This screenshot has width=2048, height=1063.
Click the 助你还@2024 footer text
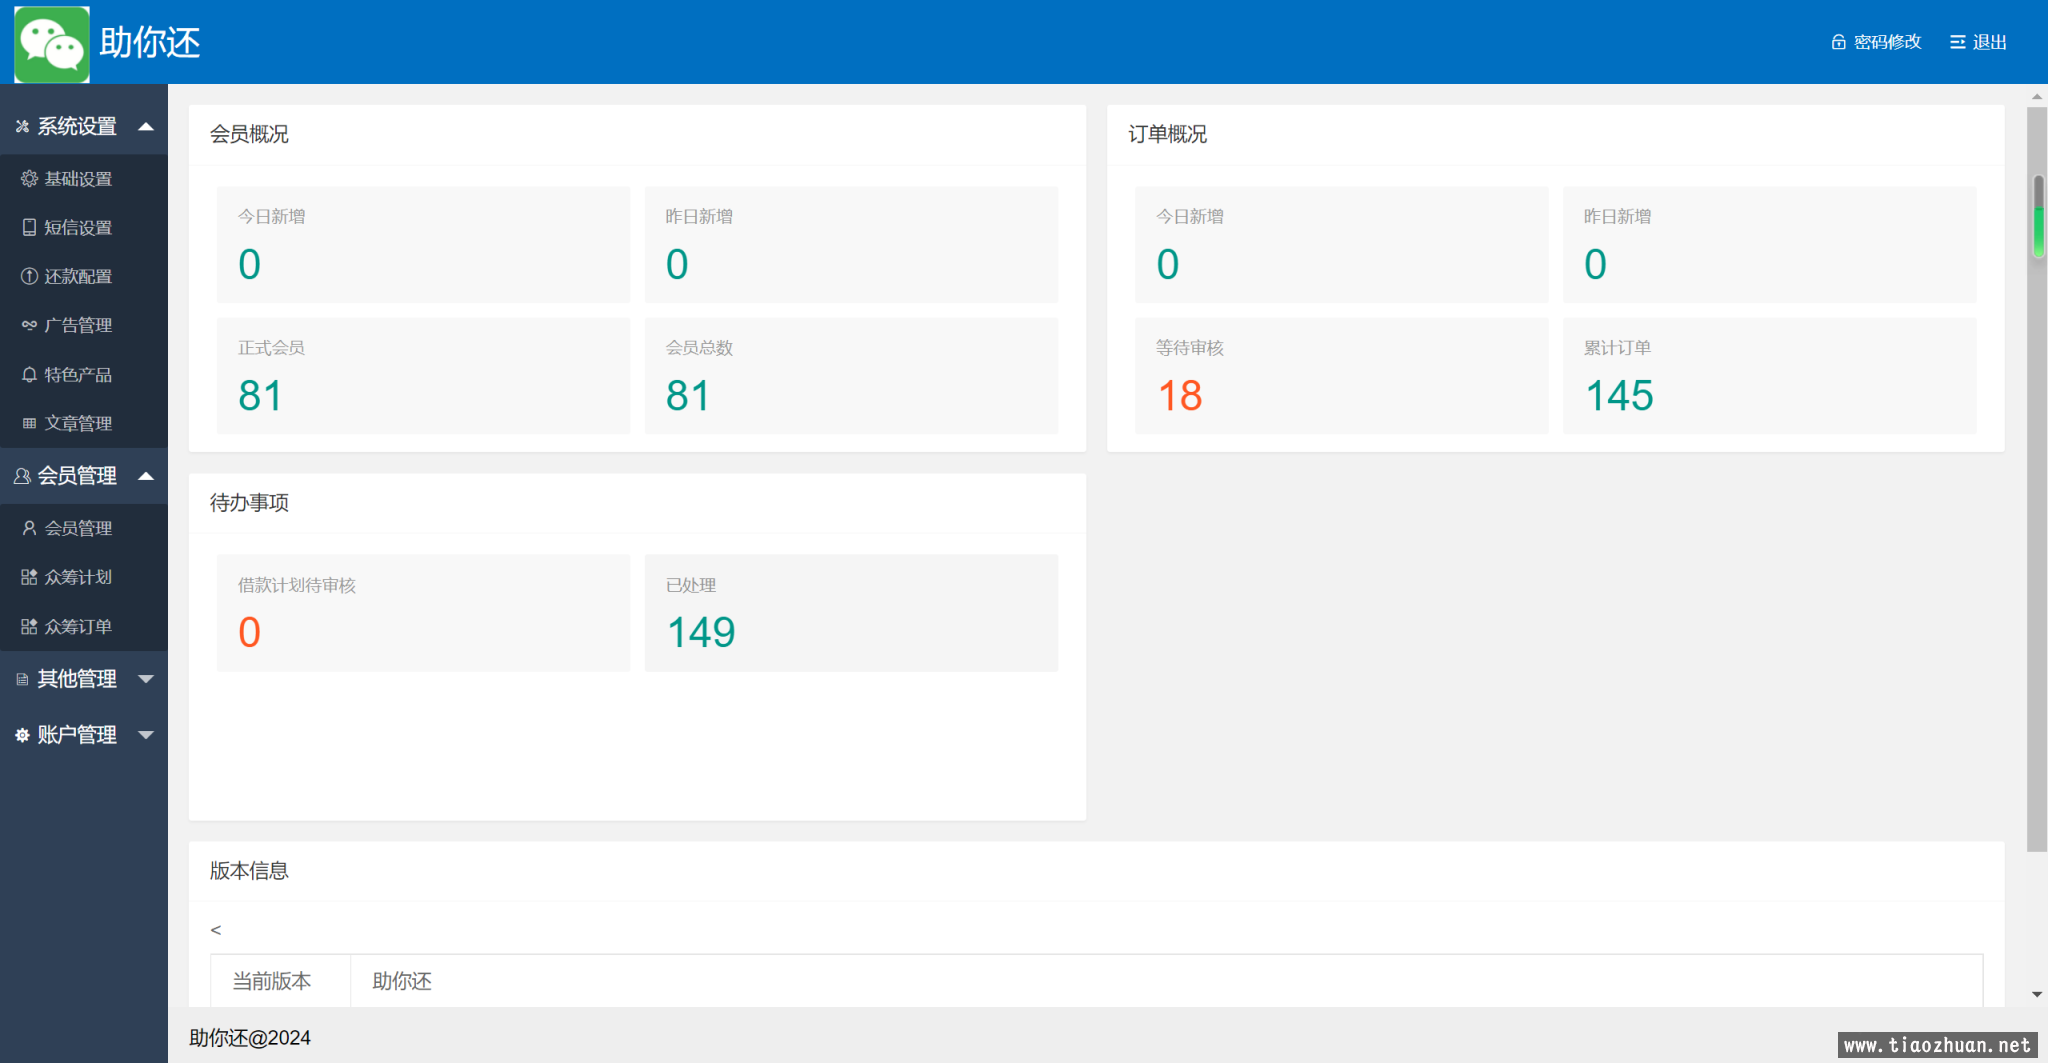[250, 1038]
